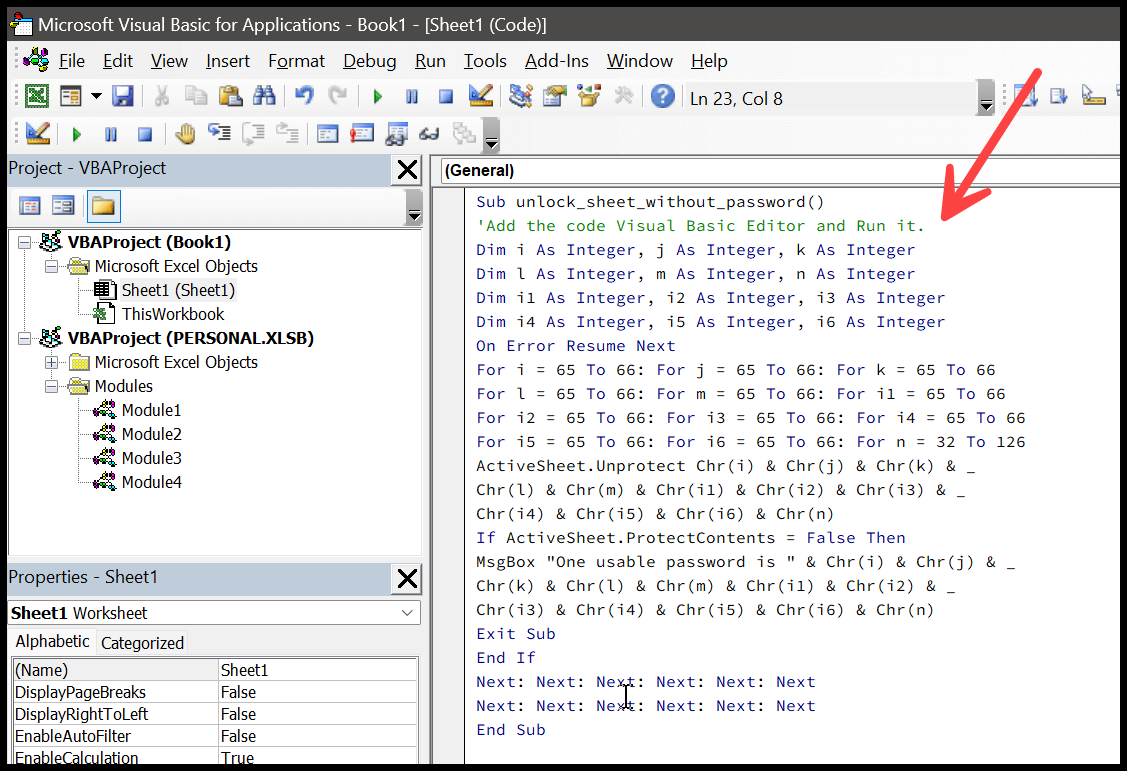Open the Insert menu

click(x=228, y=61)
